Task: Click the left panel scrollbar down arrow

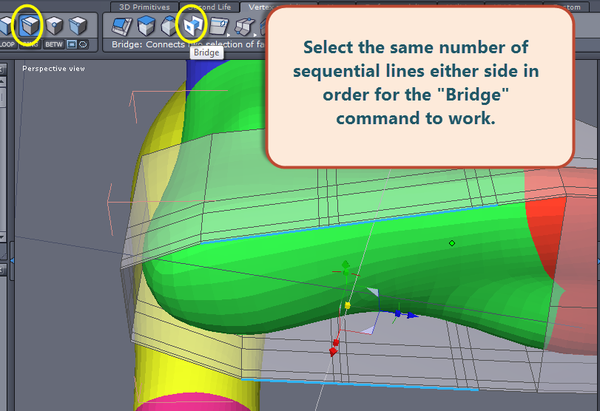Action: 2,236
